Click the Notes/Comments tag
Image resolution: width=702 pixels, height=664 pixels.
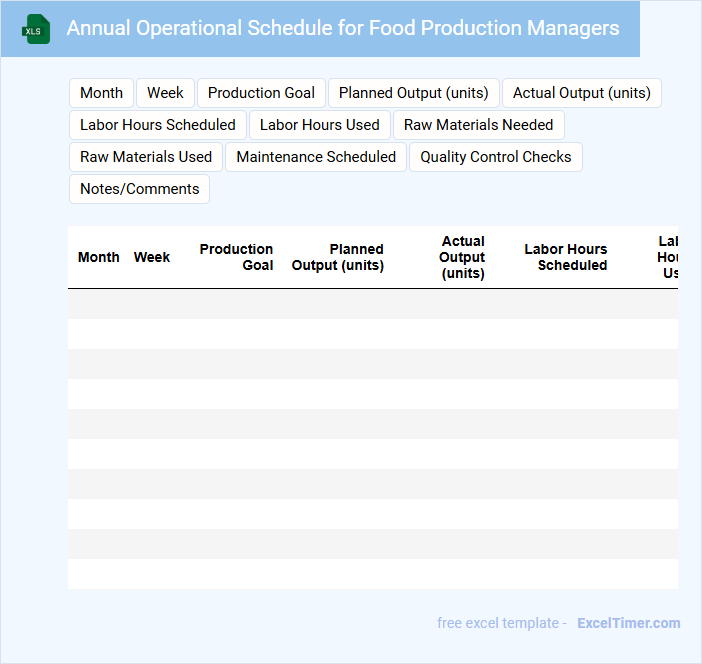[x=139, y=189]
